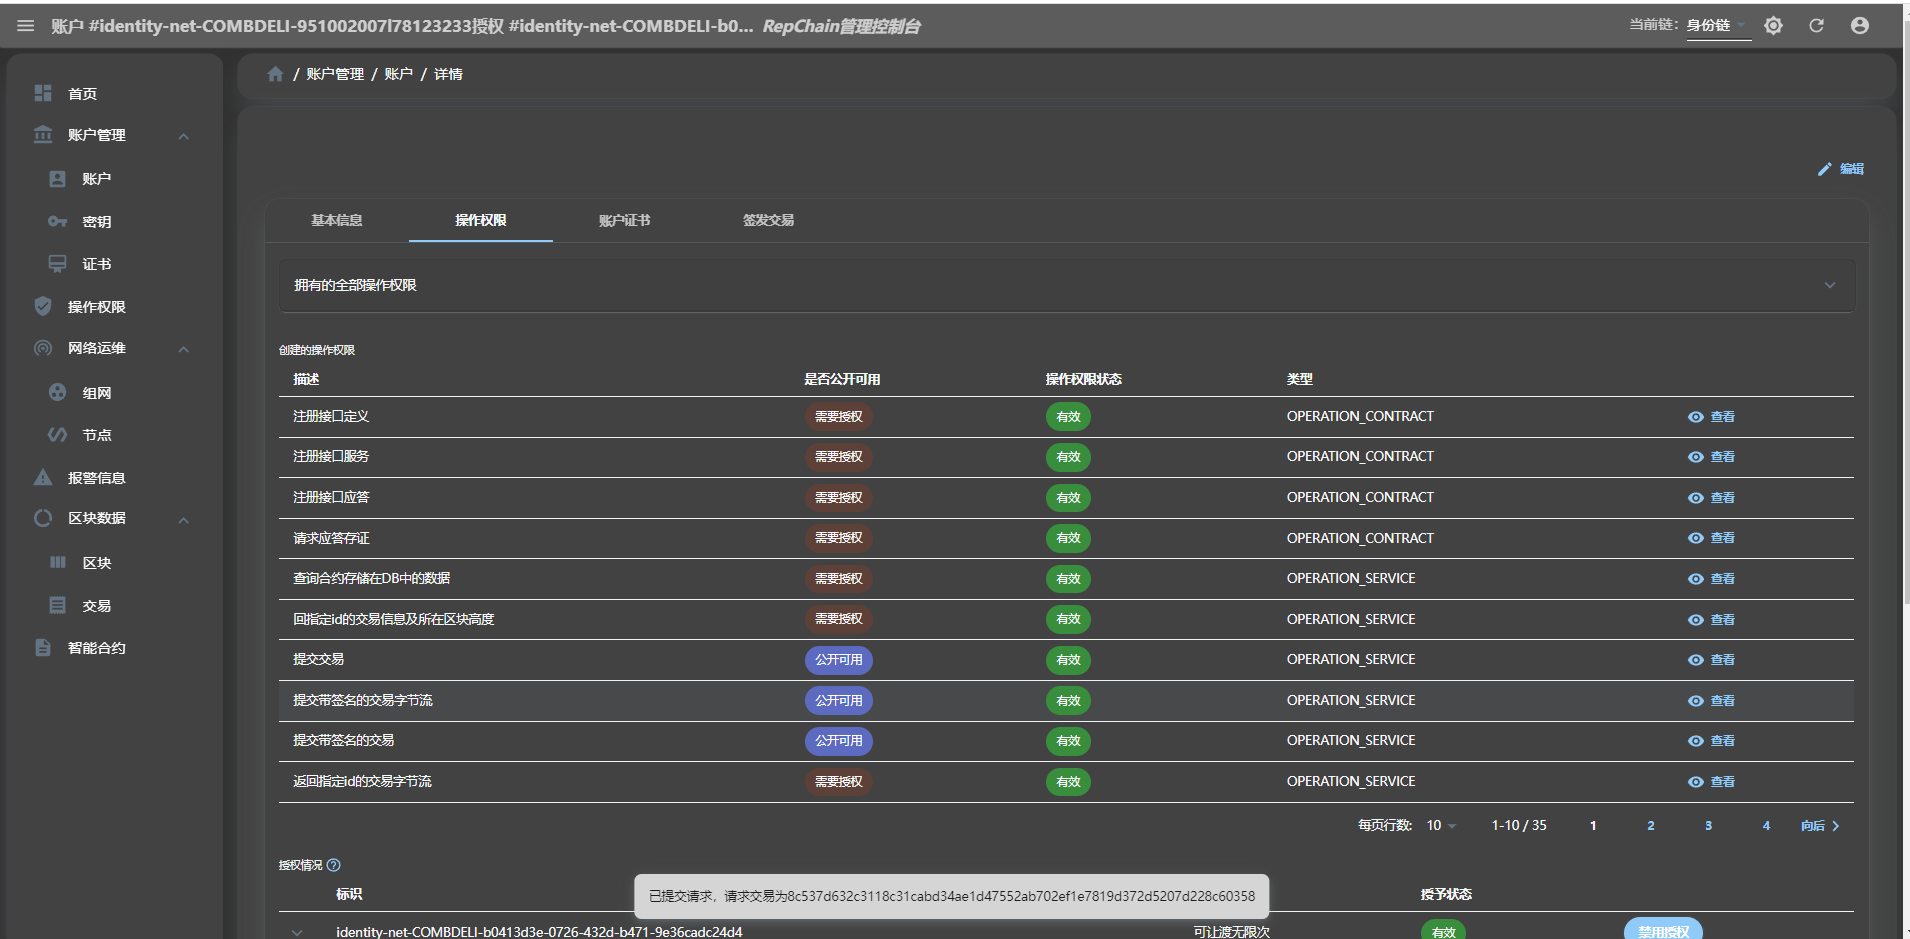Click the settings gear icon in header
The image size is (1910, 939).
1773,26
